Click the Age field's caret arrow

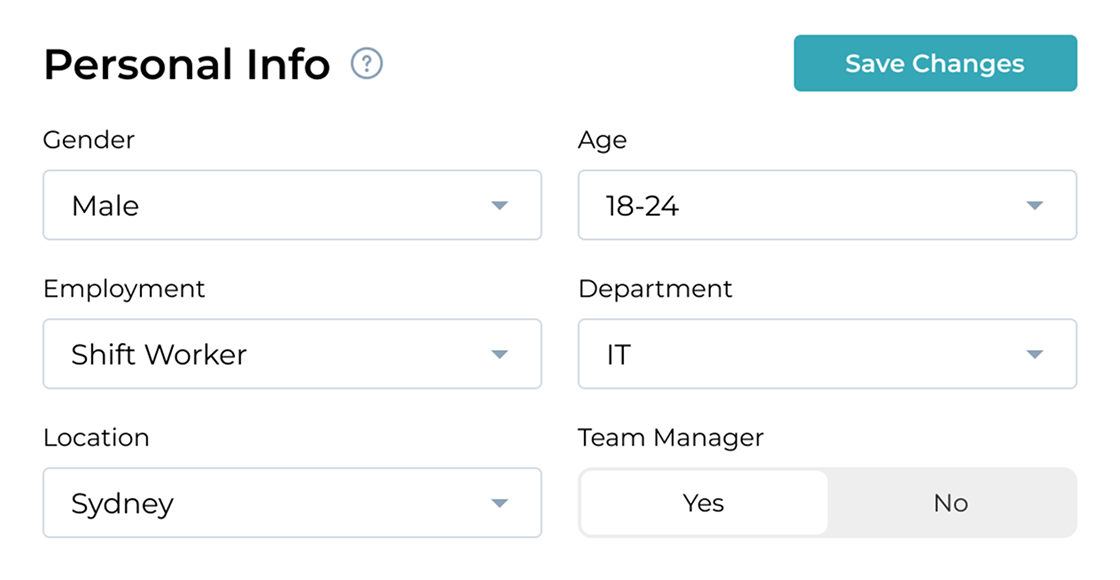pyautogui.click(x=1035, y=206)
